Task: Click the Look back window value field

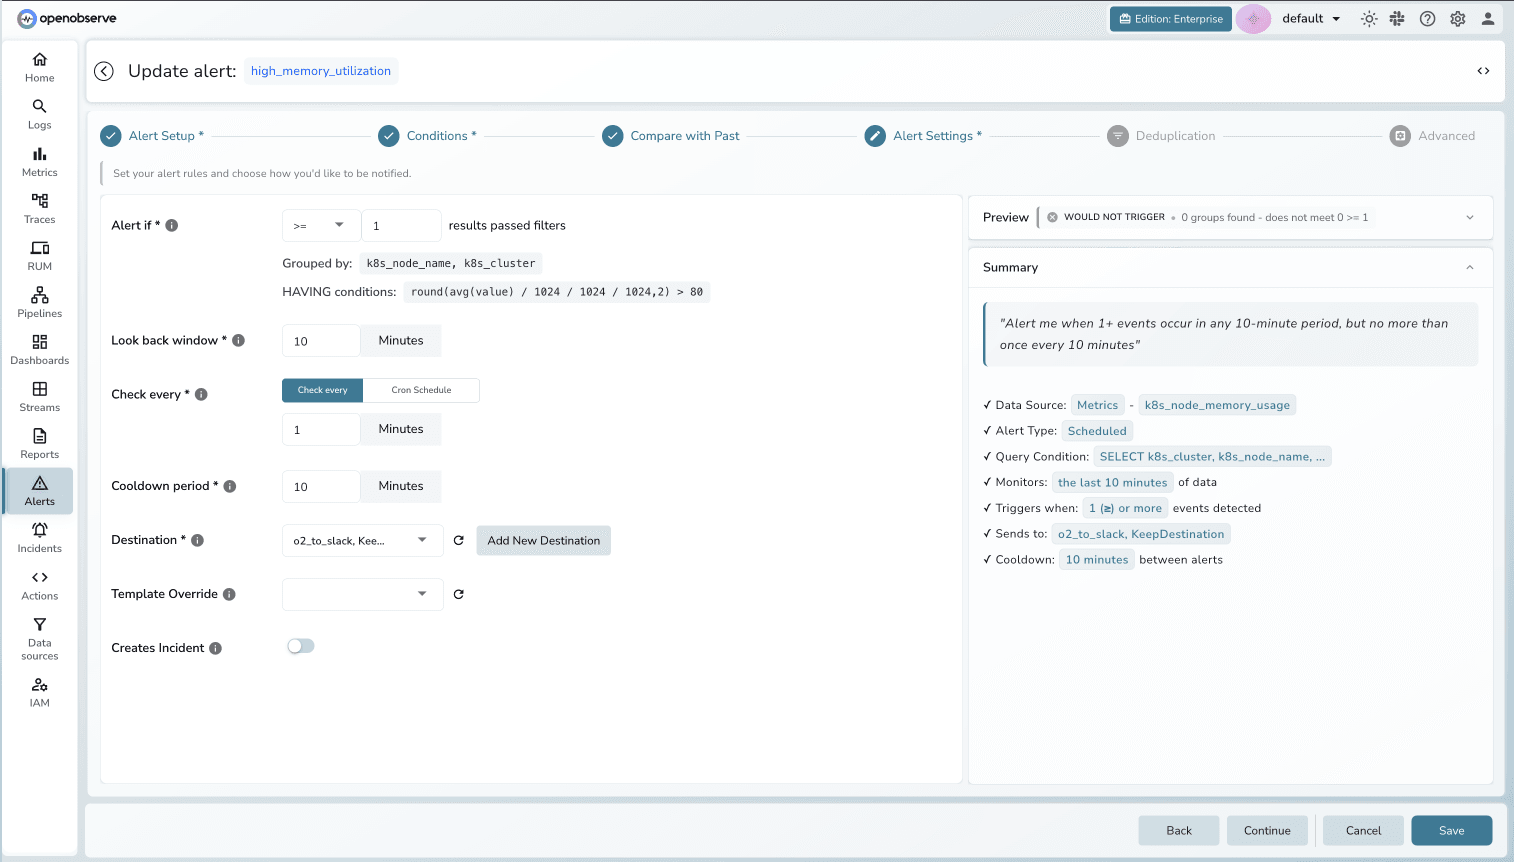Action: 321,340
